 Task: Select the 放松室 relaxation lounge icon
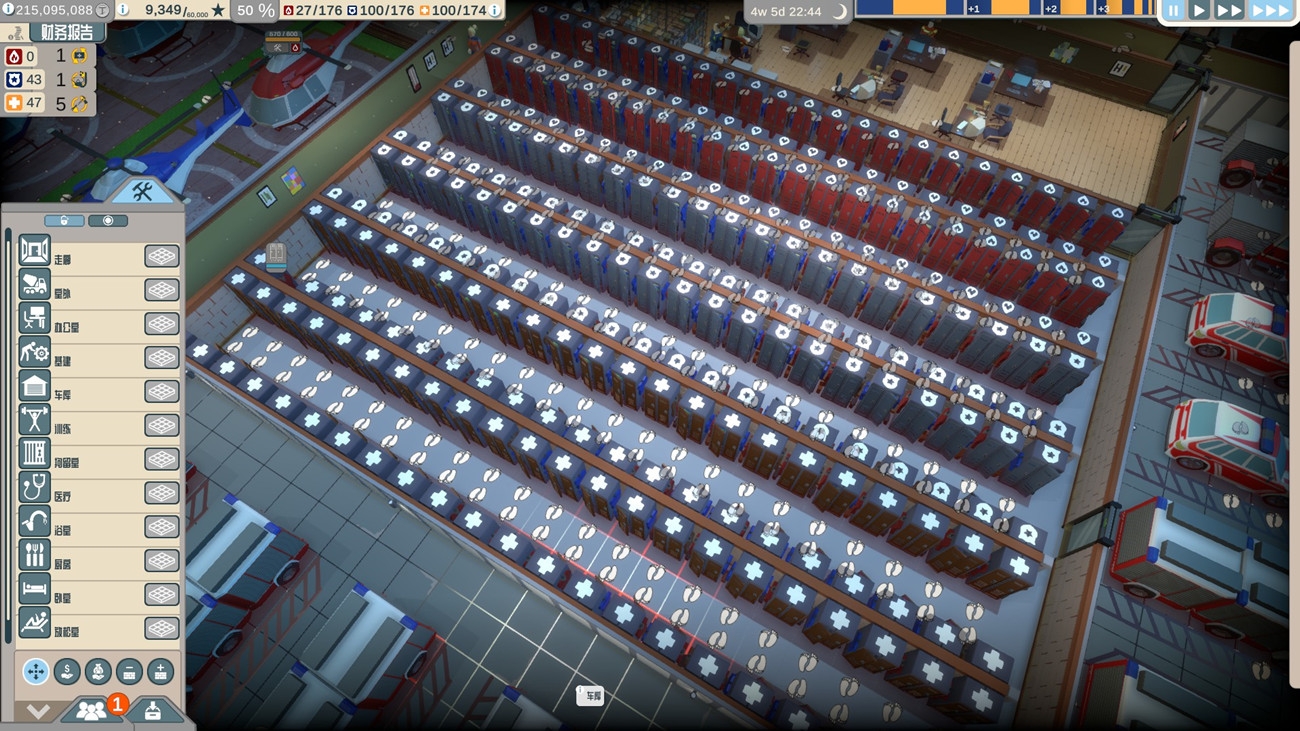point(35,624)
